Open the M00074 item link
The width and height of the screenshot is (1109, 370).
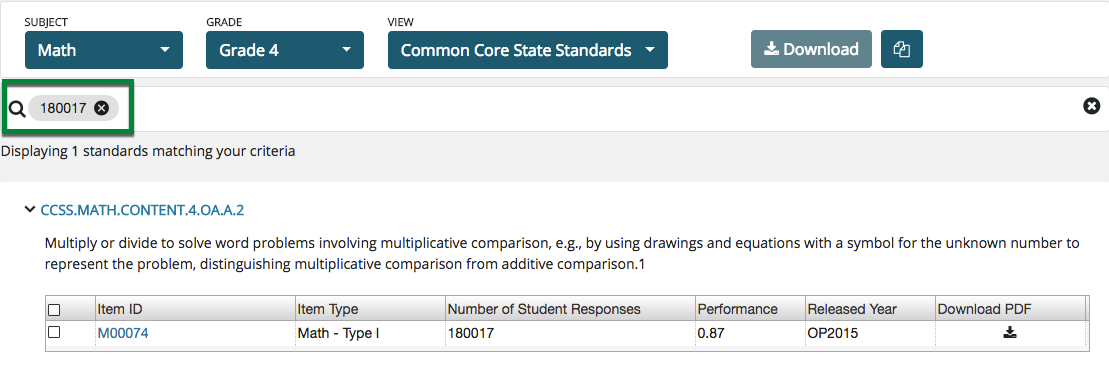click(123, 333)
